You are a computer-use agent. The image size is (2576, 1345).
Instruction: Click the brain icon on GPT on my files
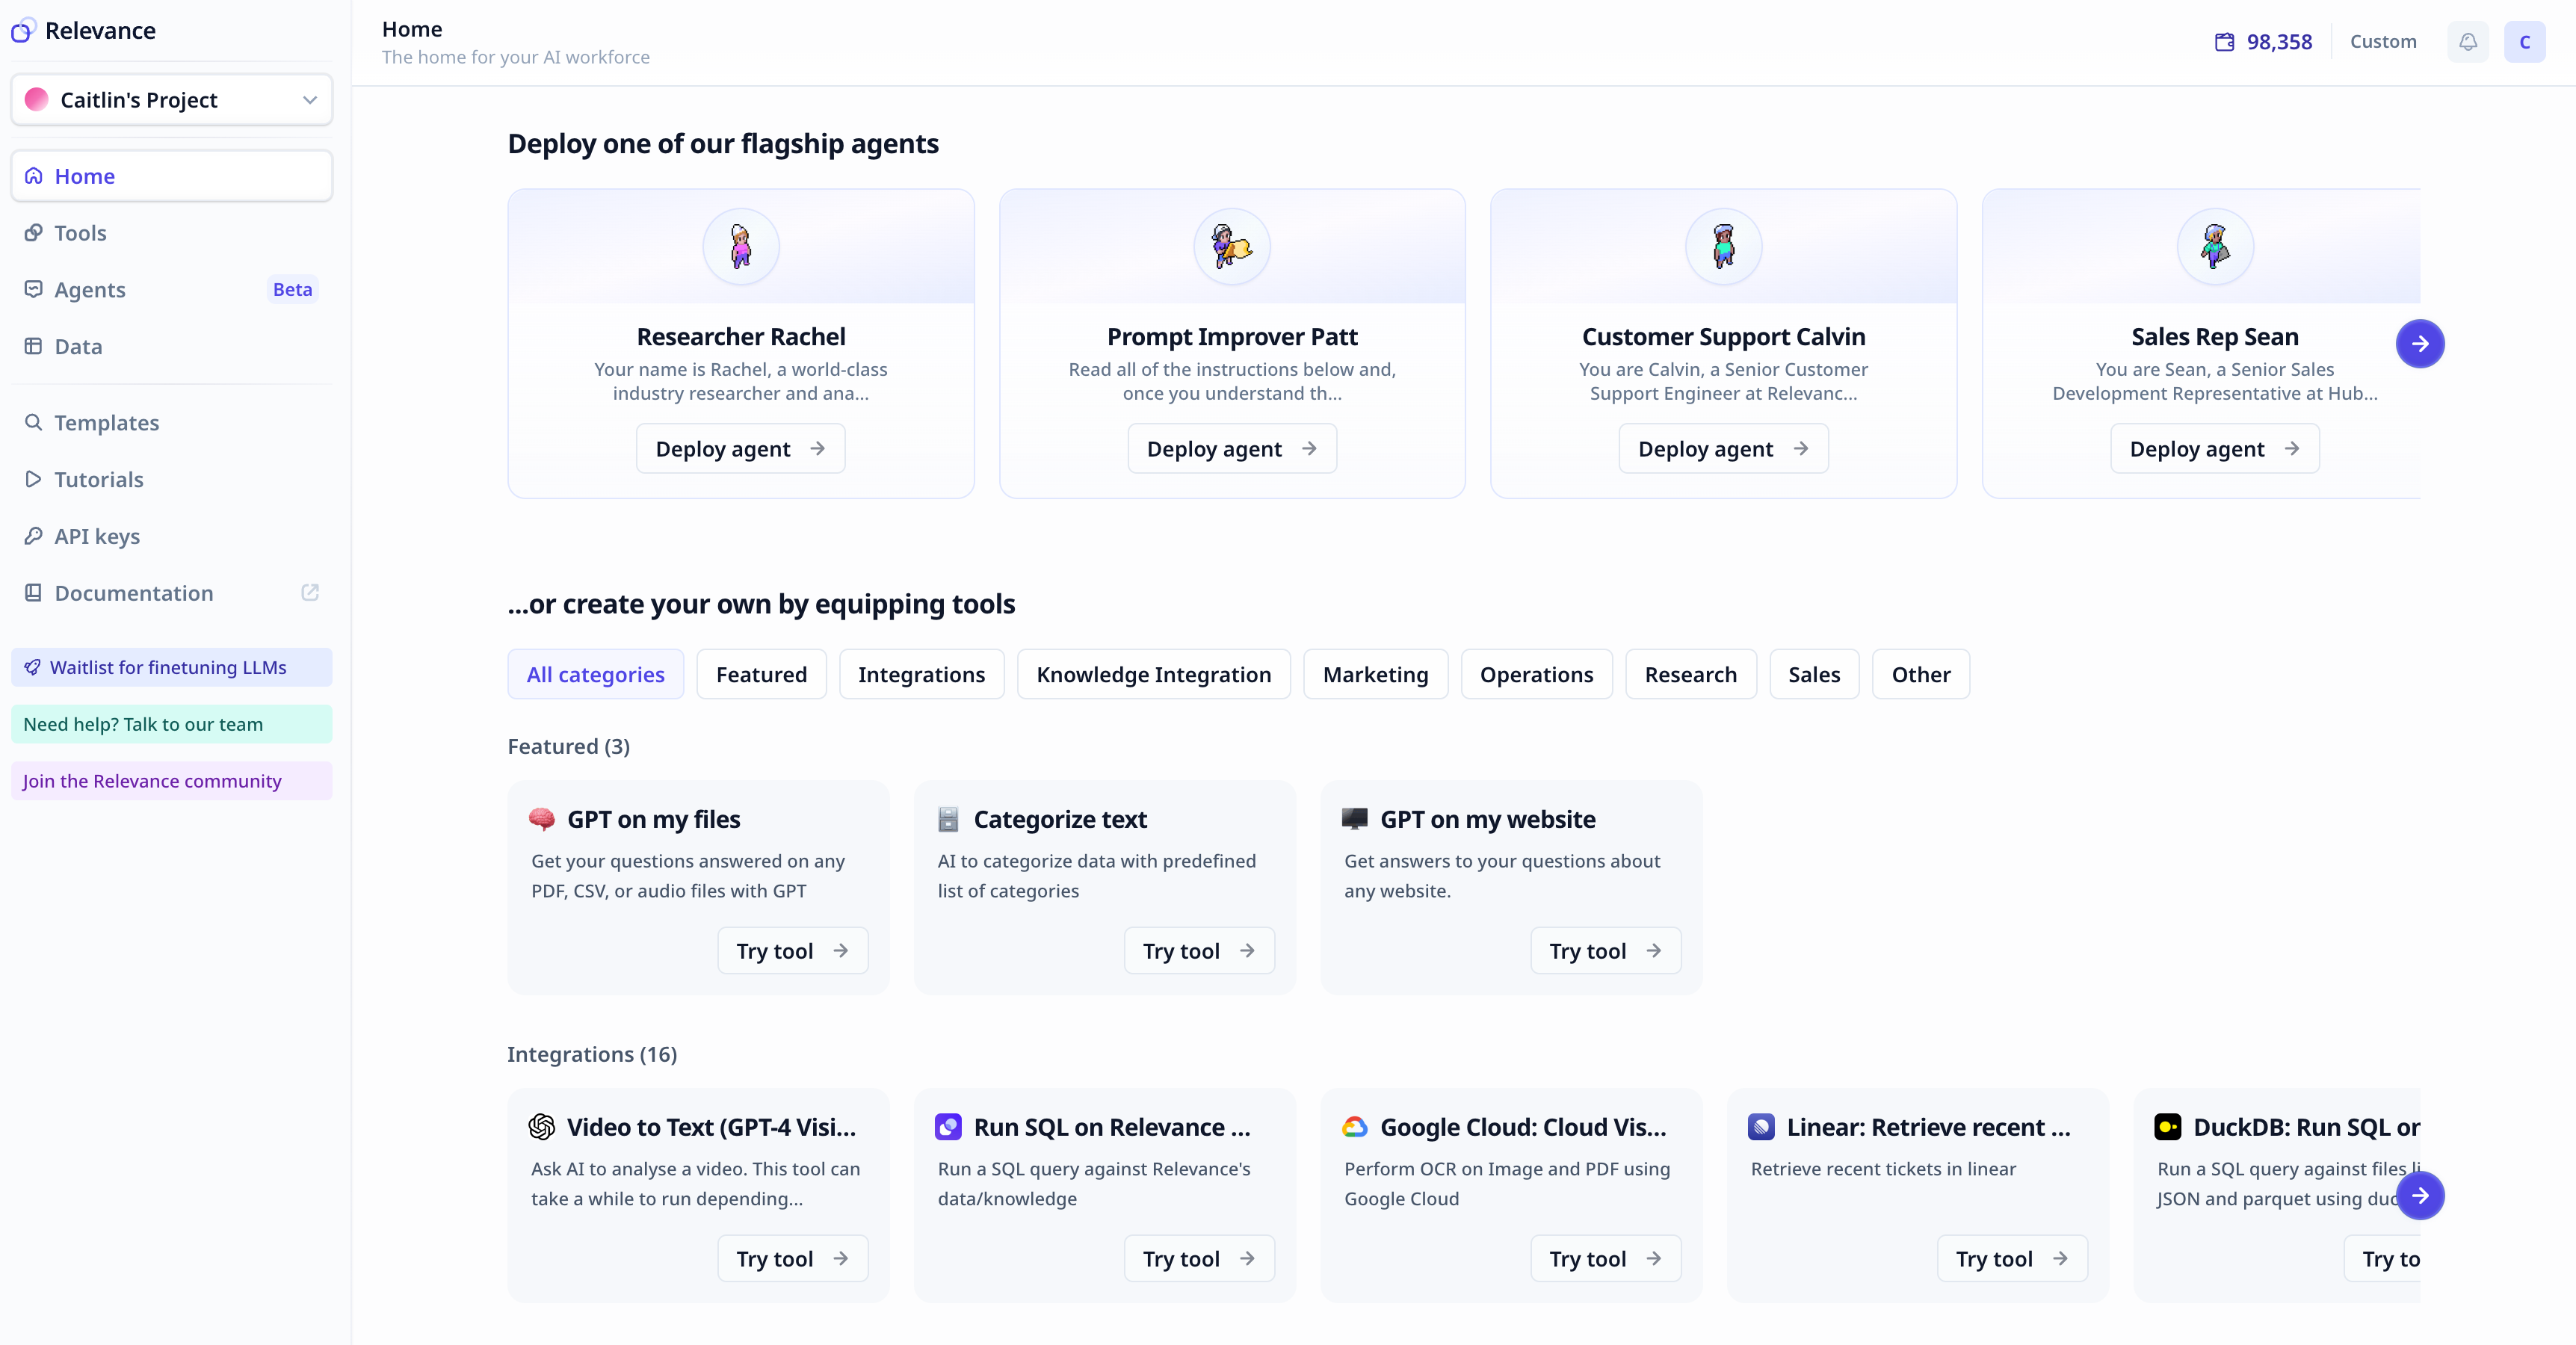click(x=543, y=818)
